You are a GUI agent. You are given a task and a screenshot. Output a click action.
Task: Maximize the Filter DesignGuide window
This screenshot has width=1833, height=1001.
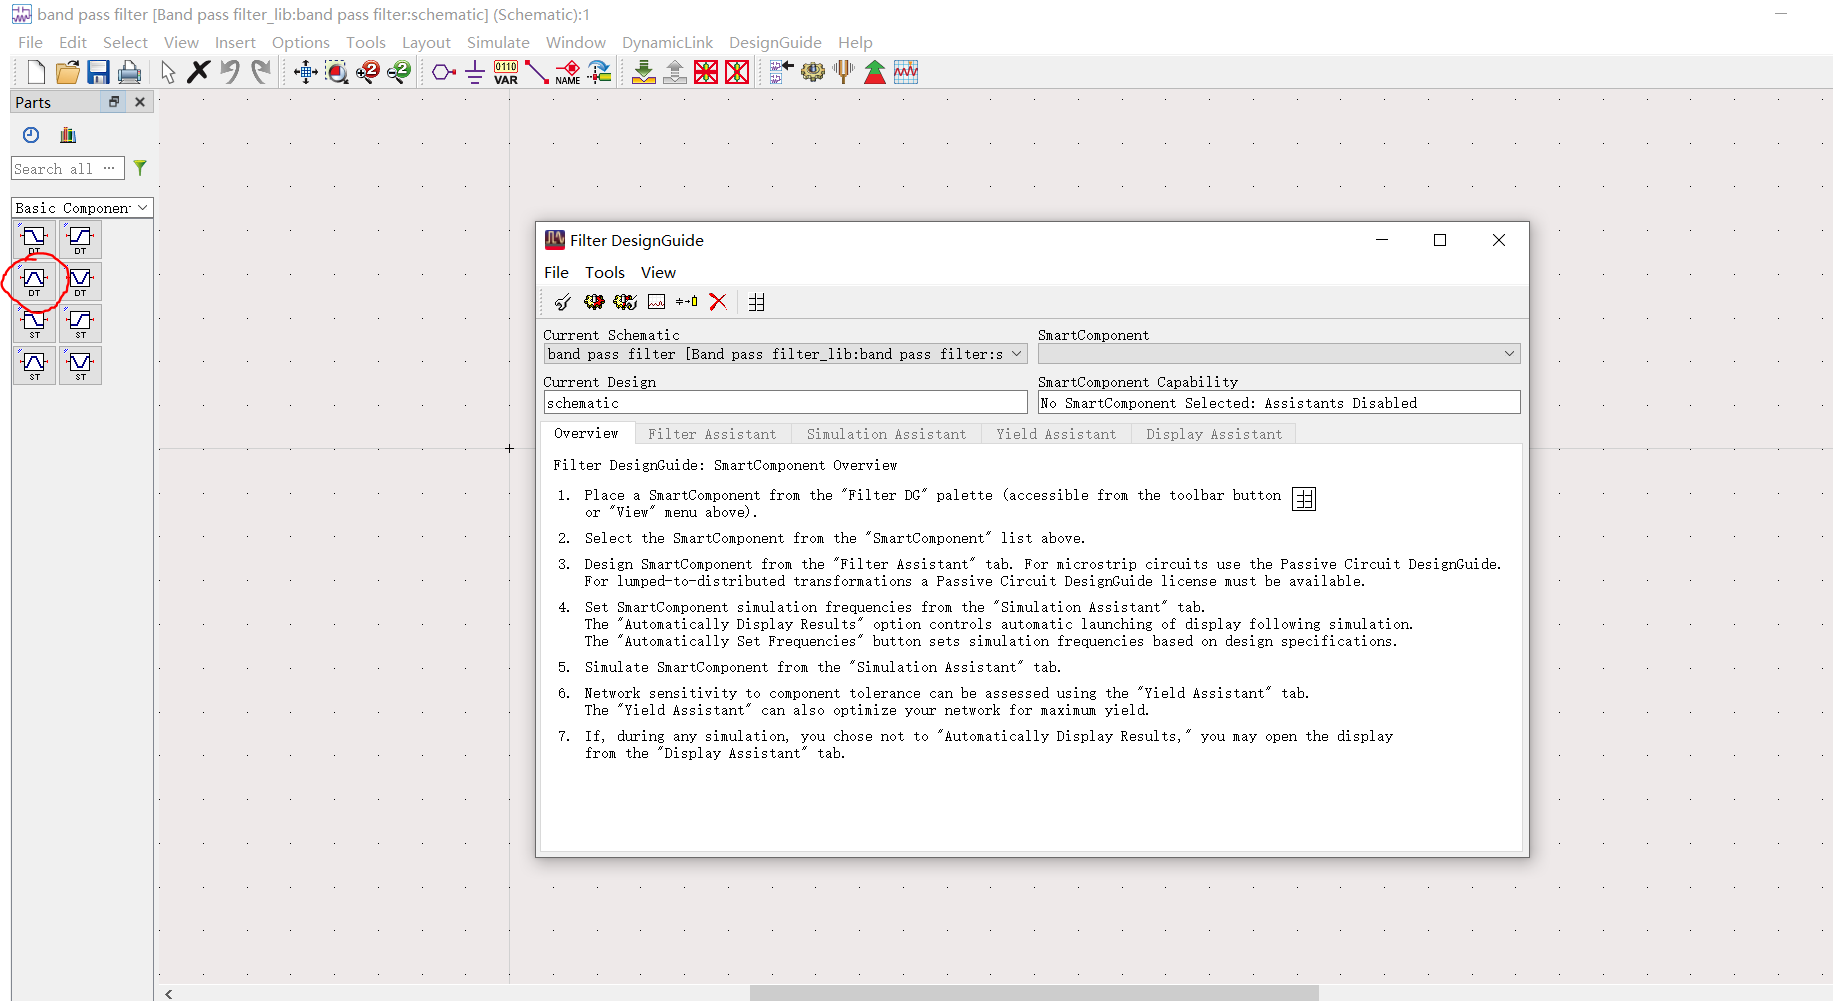(1440, 240)
